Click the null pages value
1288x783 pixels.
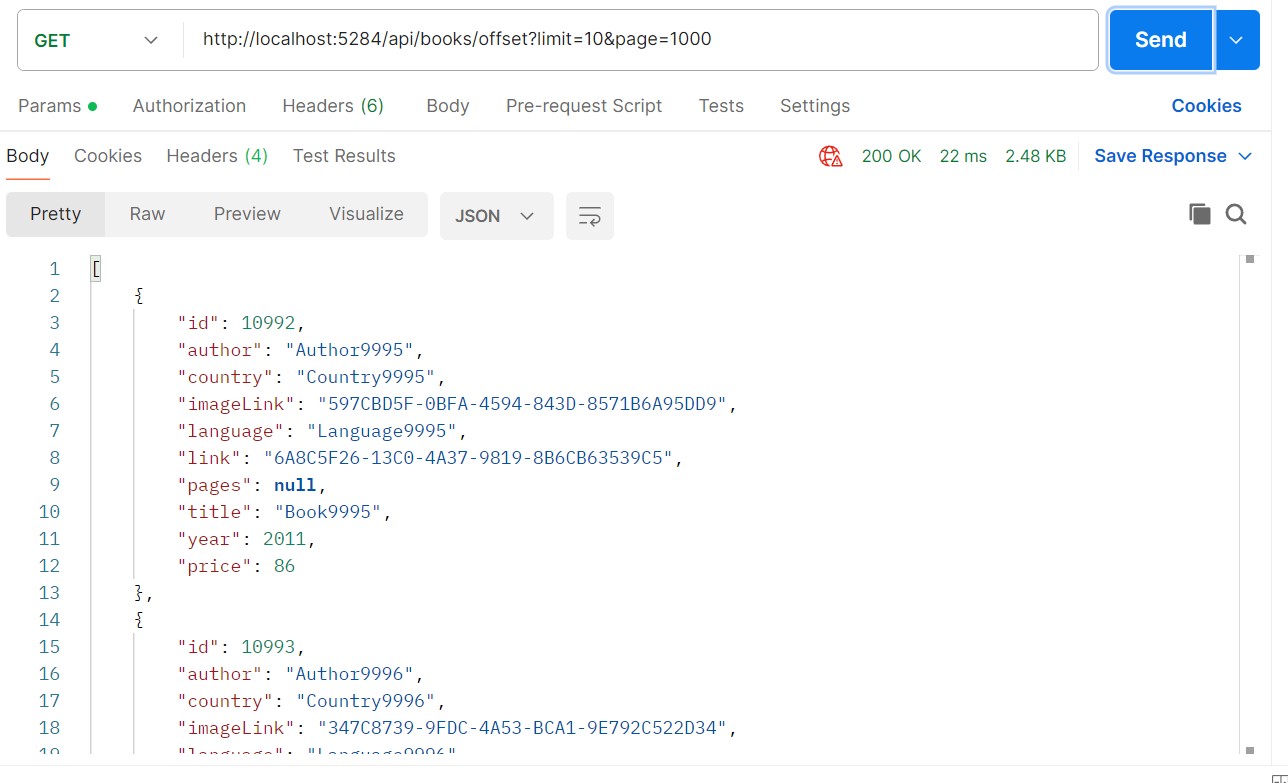tap(295, 485)
